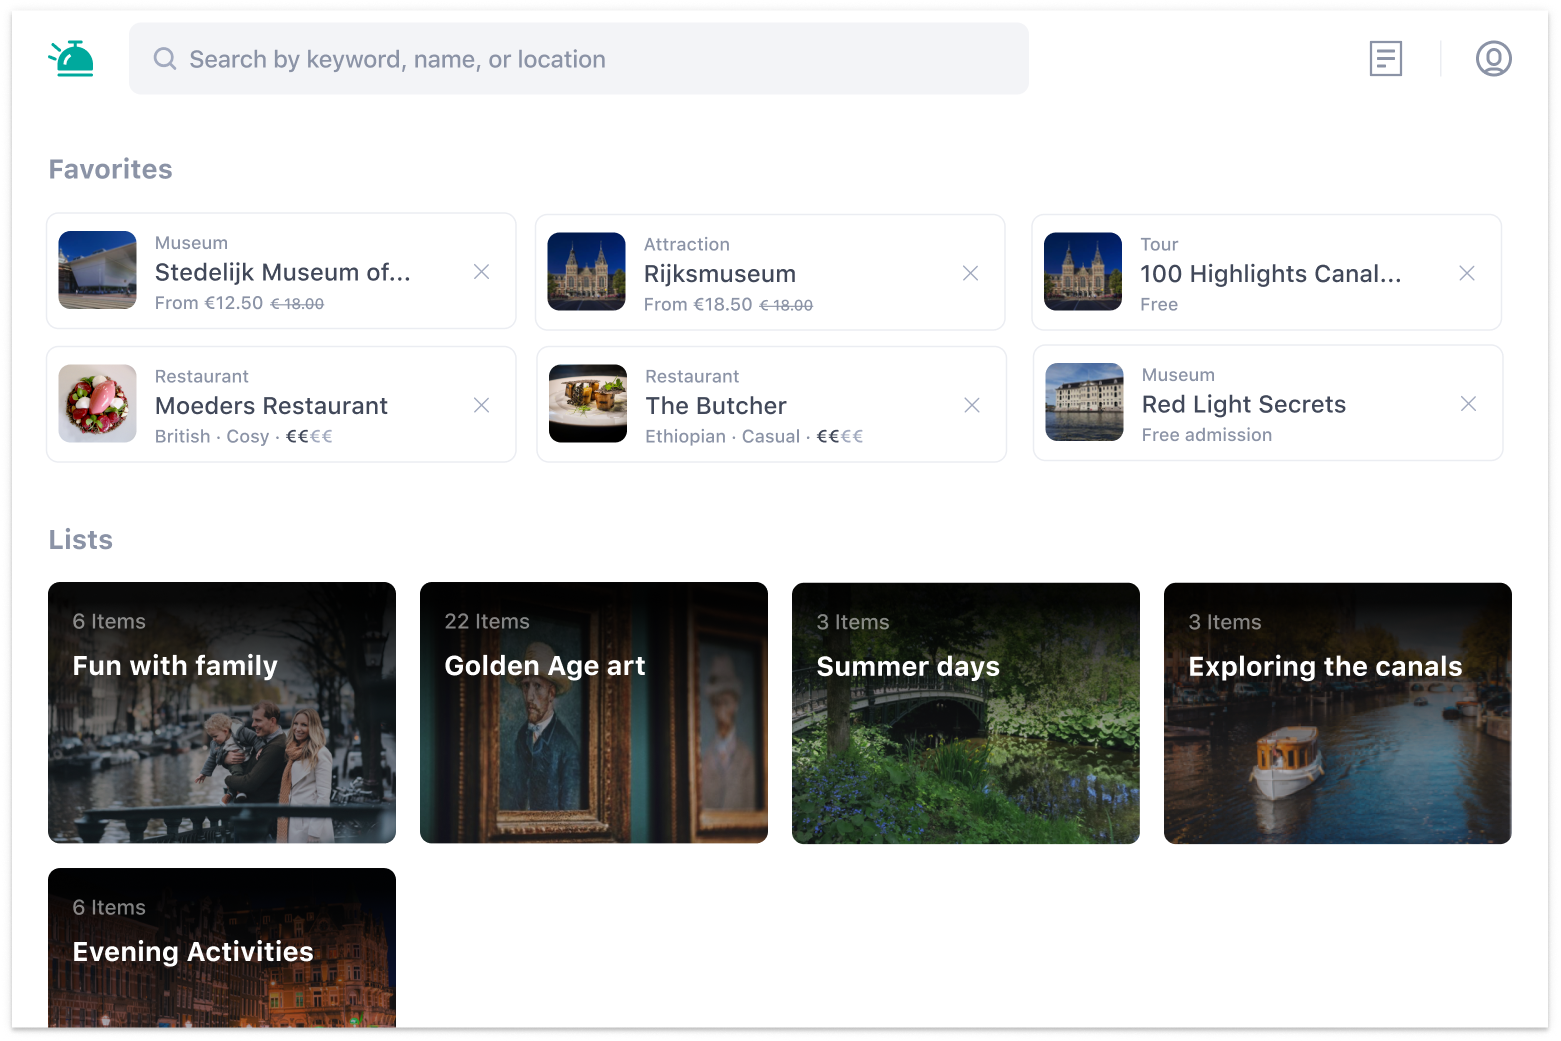Remove 100 Highlights Canal tour favorite
The image size is (1561, 1041).
click(x=1467, y=273)
